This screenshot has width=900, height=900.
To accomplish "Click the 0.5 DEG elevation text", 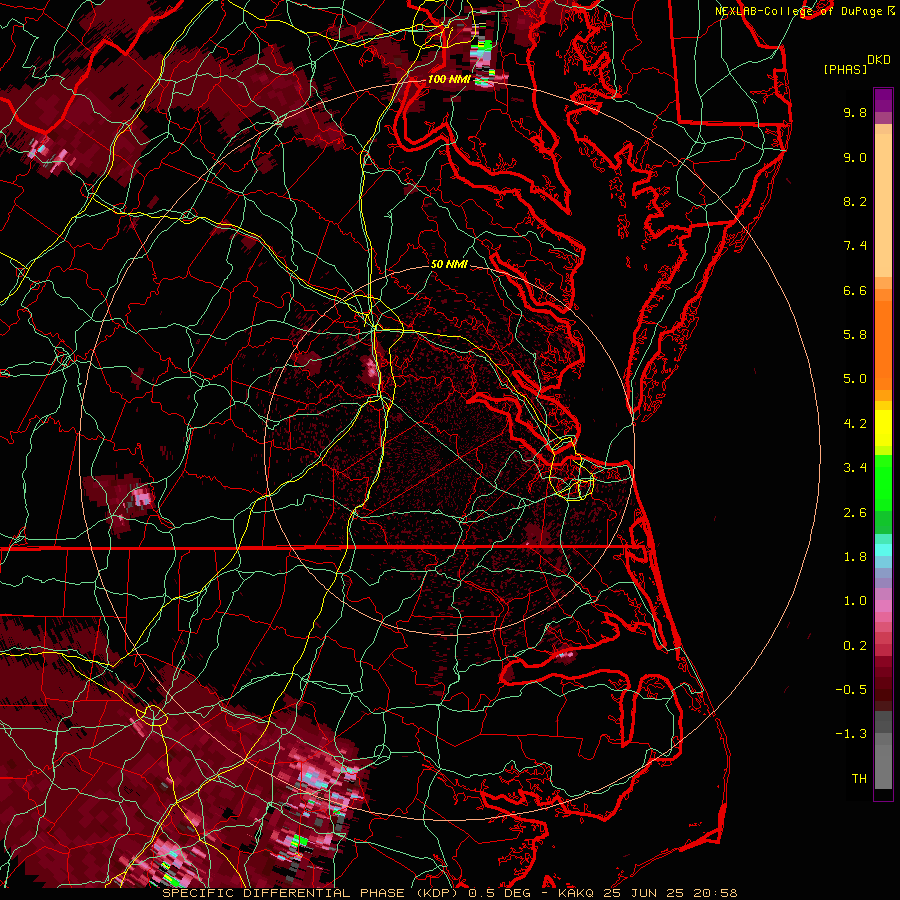I will pos(499,893).
